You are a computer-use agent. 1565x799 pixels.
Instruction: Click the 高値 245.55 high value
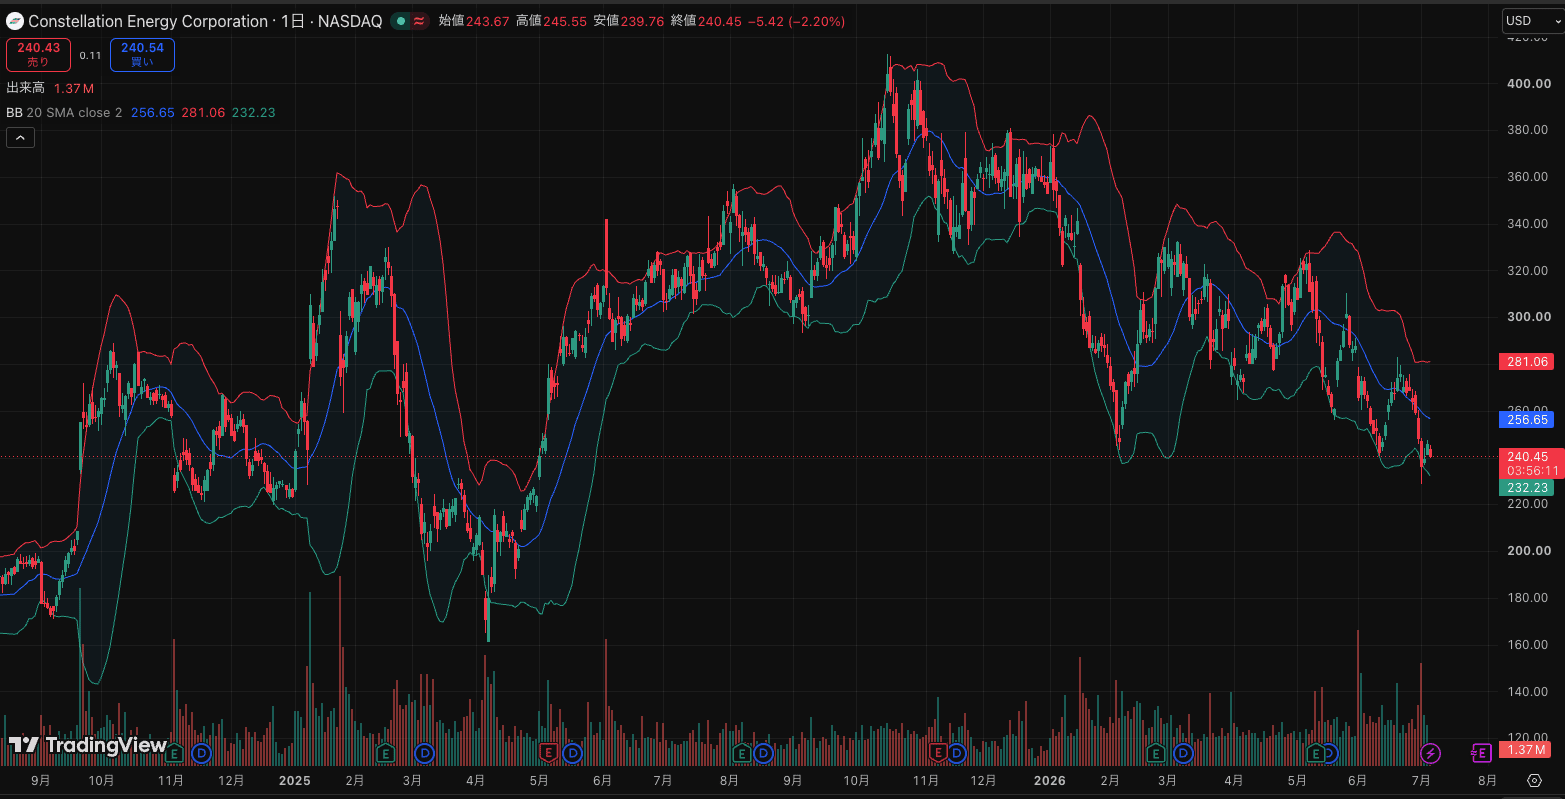551,21
